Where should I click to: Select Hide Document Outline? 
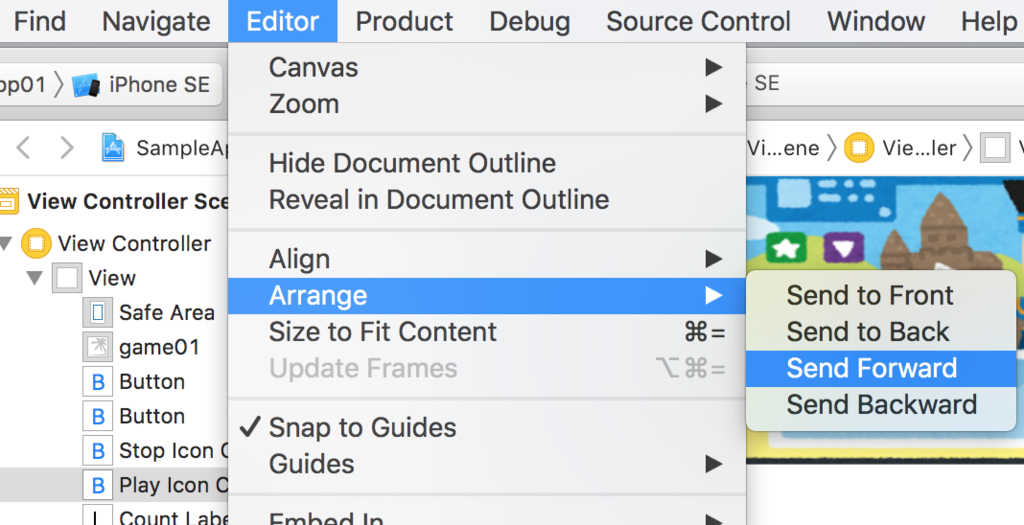(412, 163)
